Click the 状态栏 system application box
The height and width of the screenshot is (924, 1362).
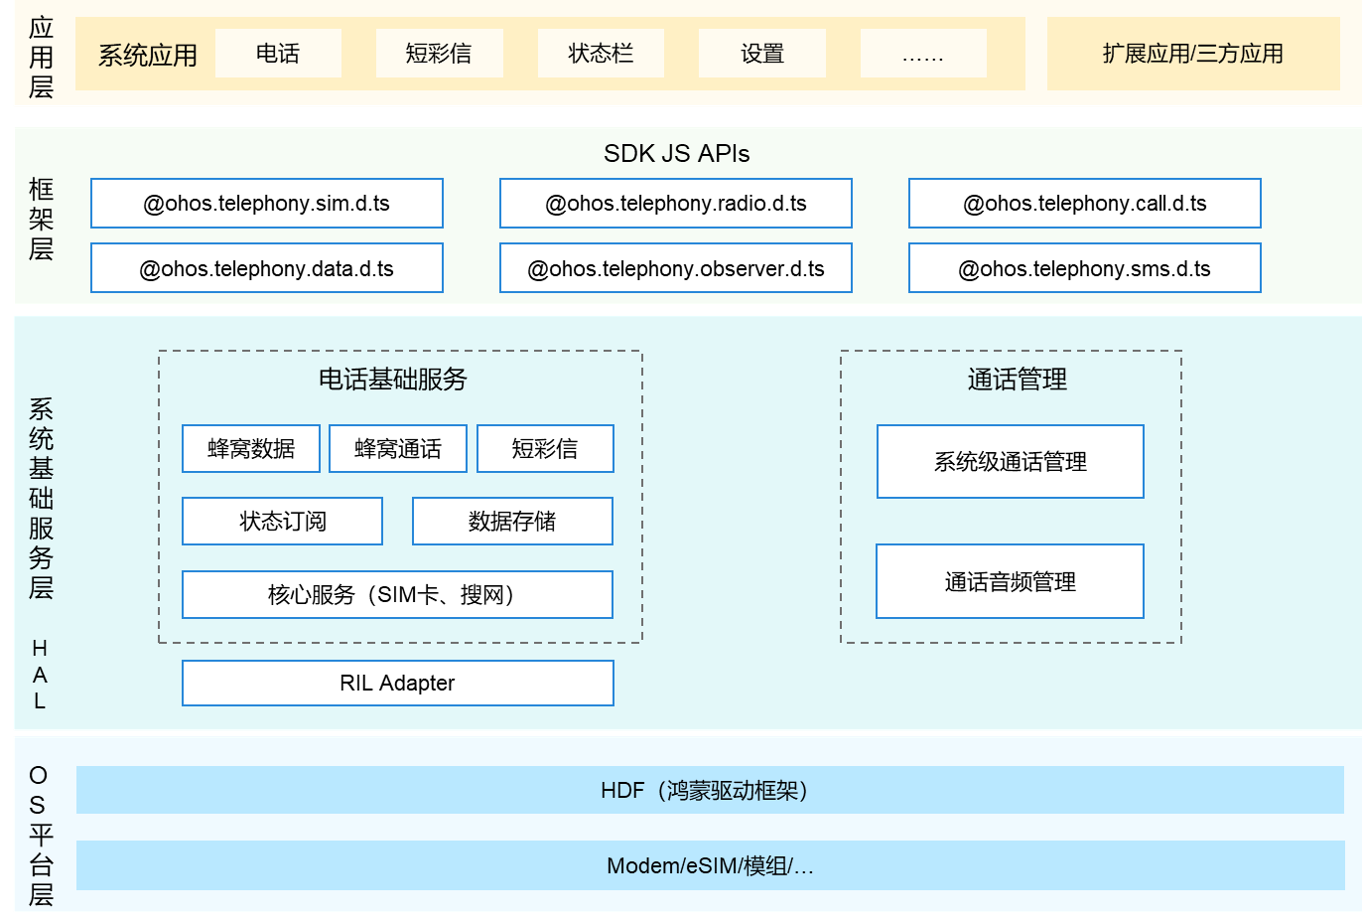601,54
